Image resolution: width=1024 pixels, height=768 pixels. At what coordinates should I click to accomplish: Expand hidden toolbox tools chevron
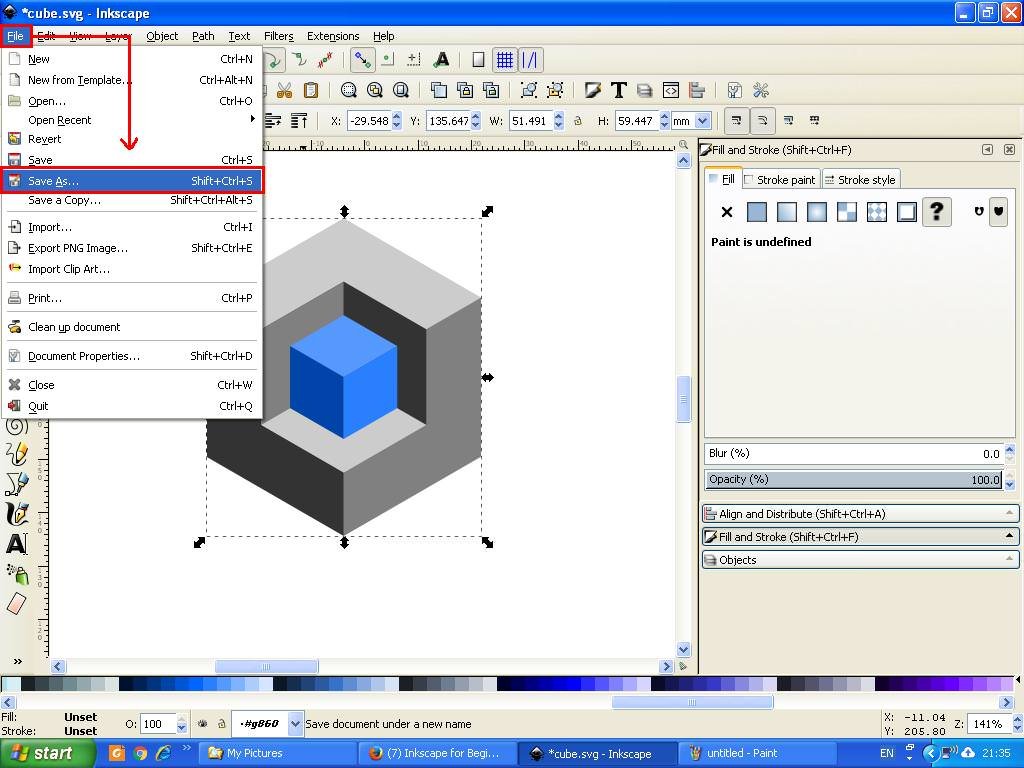18,661
